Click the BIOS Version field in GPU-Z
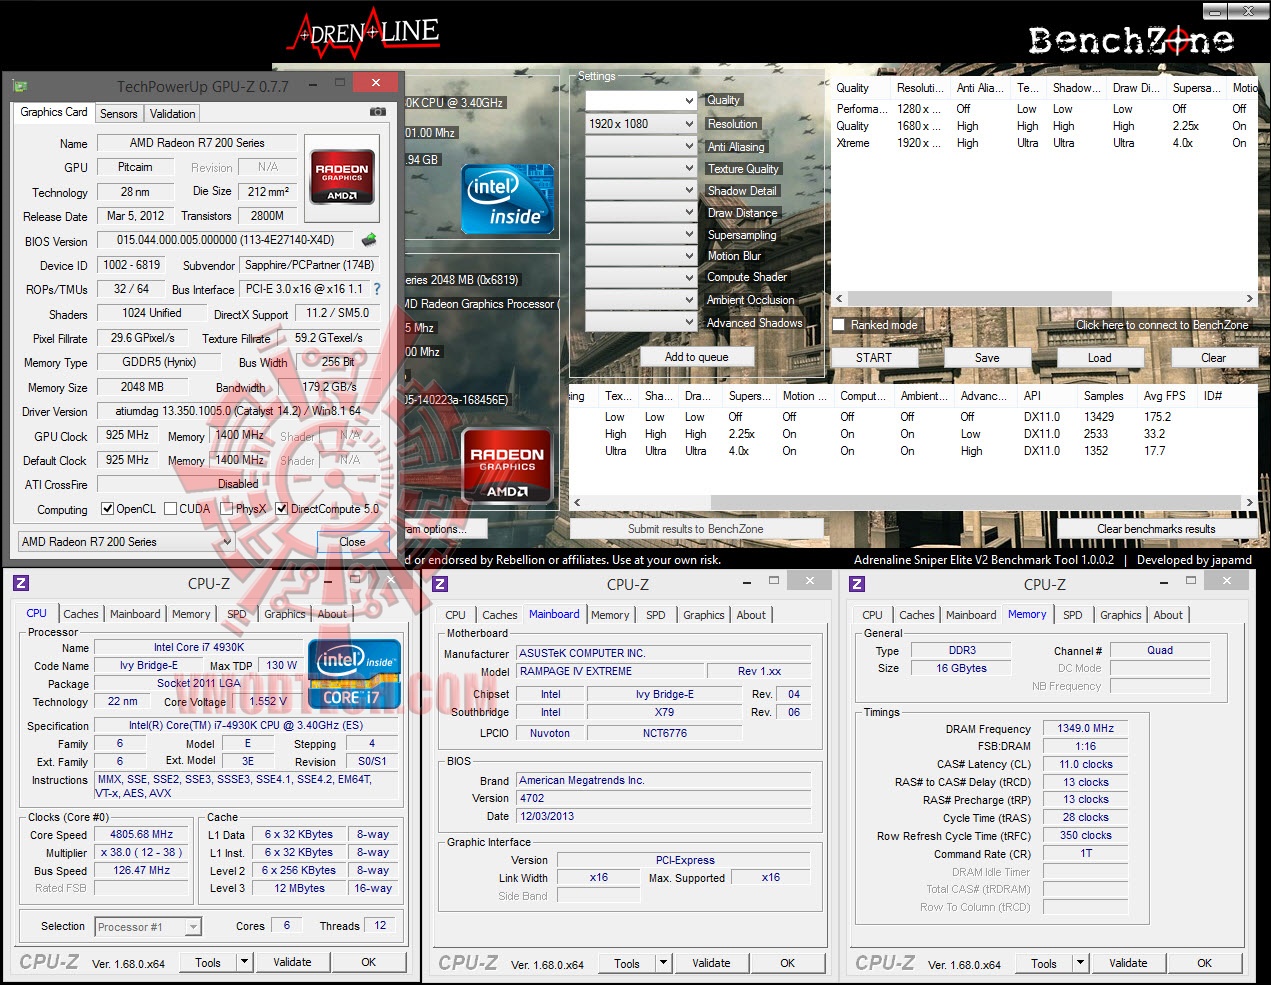The image size is (1271, 985). [225, 241]
